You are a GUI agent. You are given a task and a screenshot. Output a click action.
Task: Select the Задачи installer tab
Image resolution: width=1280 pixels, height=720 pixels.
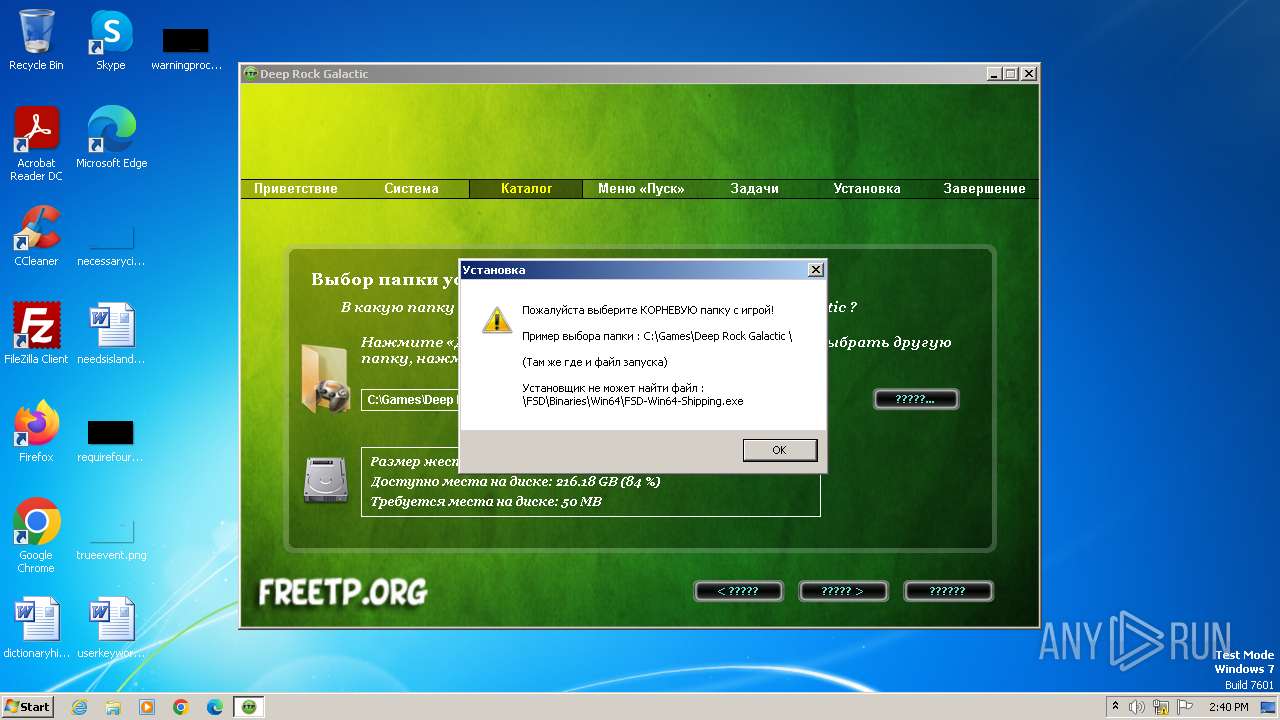[754, 189]
